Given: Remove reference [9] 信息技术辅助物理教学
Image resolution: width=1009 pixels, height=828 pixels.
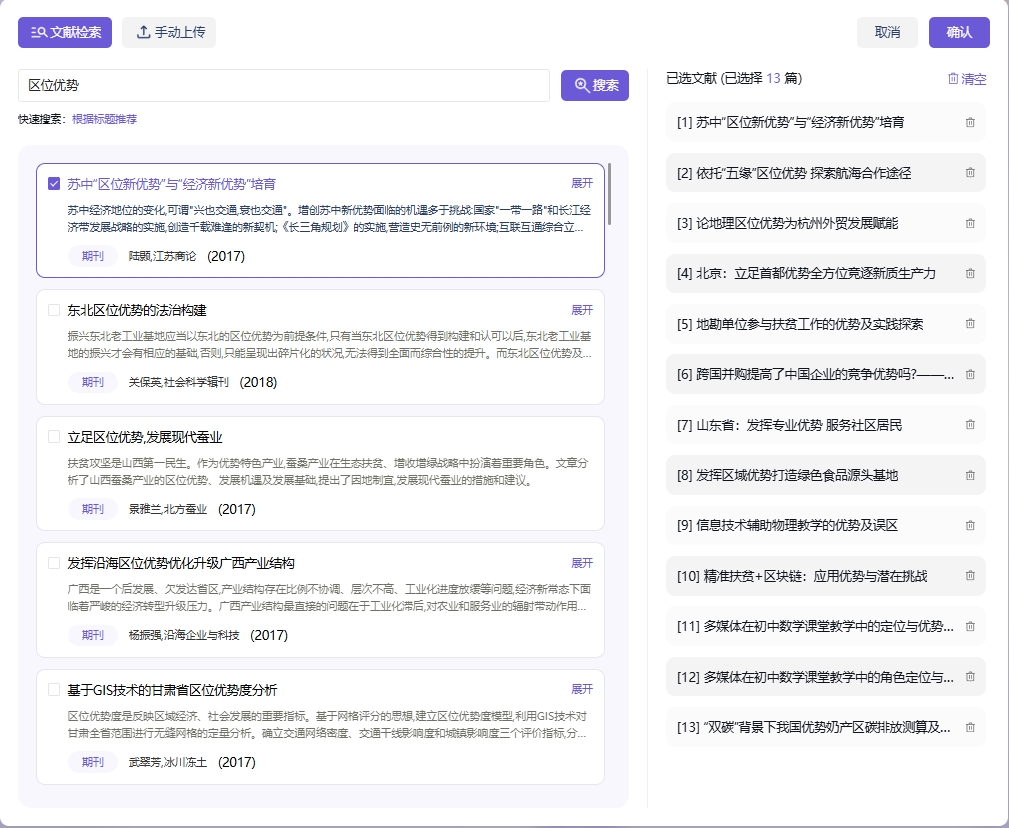Looking at the screenshot, I should pyautogui.click(x=970, y=526).
